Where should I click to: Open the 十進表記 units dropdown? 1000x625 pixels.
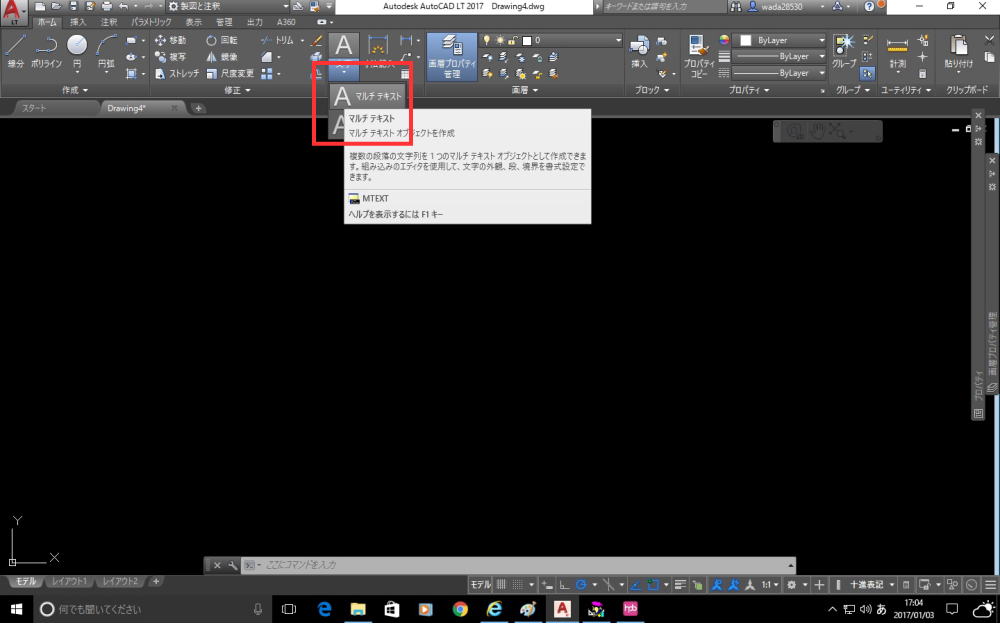point(871,585)
